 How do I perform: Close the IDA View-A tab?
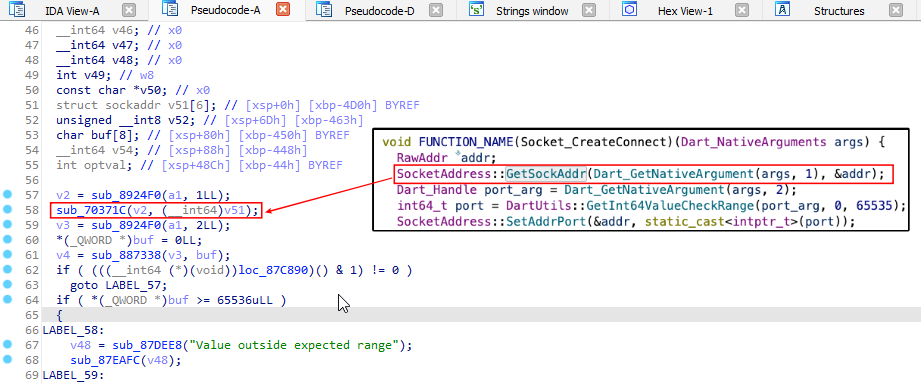point(129,10)
